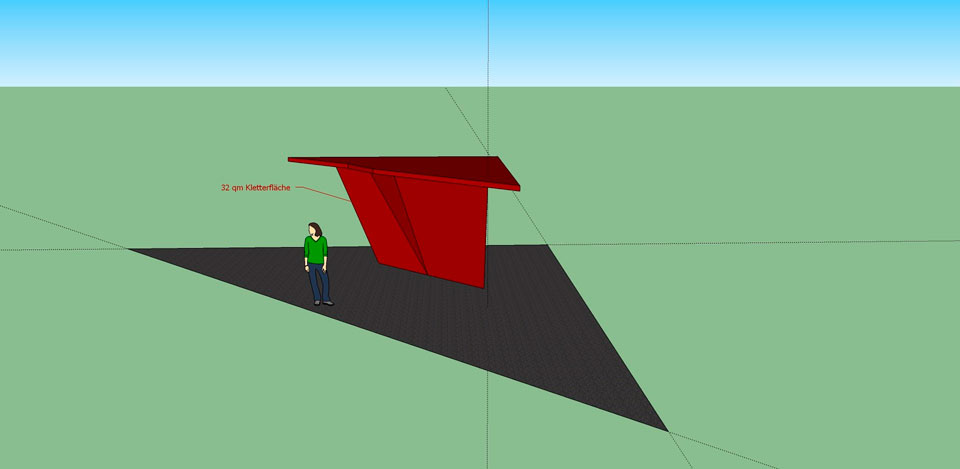The width and height of the screenshot is (960, 469).
Task: Click the head of the human figure
Action: coord(316,230)
